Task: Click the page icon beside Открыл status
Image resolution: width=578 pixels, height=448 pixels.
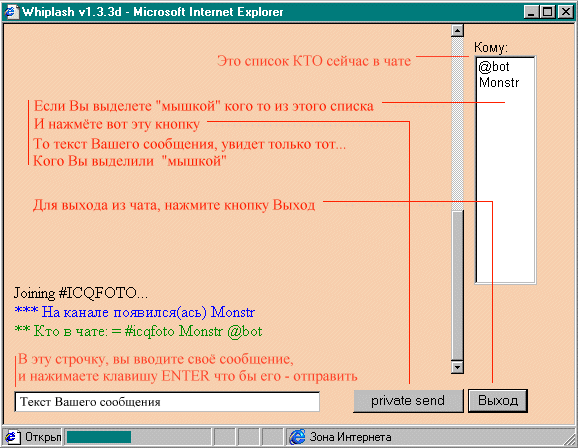Action: 13,437
